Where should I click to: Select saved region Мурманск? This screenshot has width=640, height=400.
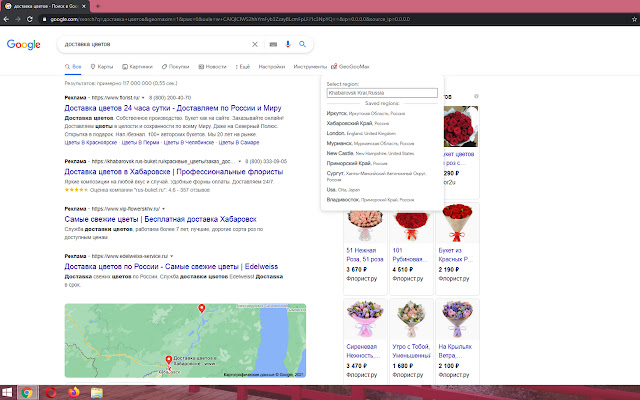coord(370,143)
